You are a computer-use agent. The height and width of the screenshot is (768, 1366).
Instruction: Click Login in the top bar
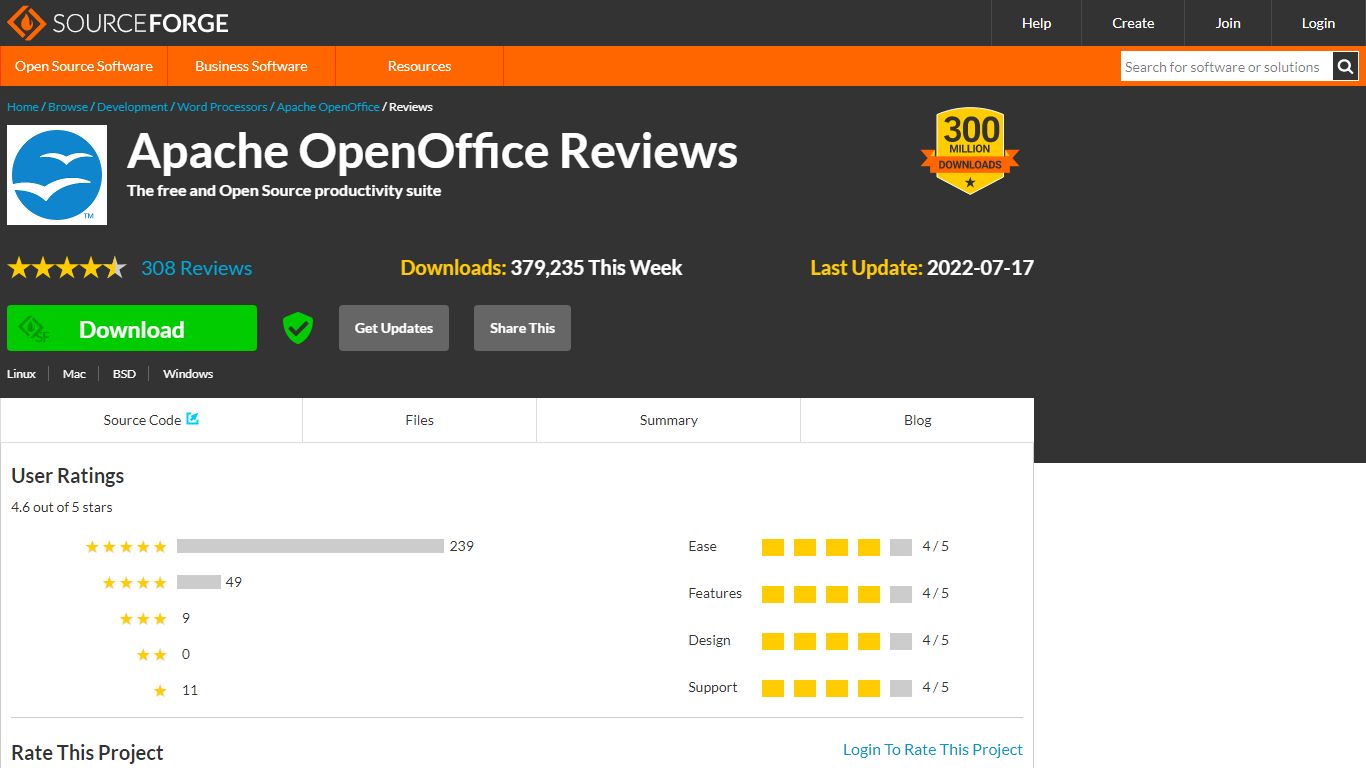(x=1318, y=23)
